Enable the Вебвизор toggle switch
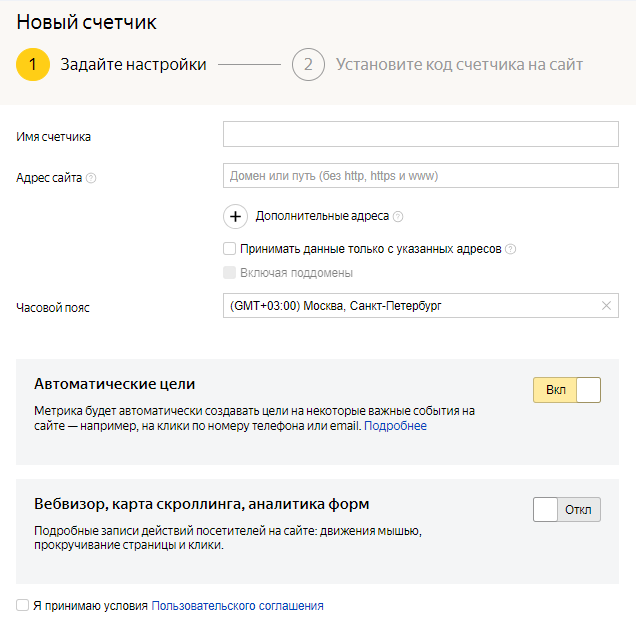 567,509
